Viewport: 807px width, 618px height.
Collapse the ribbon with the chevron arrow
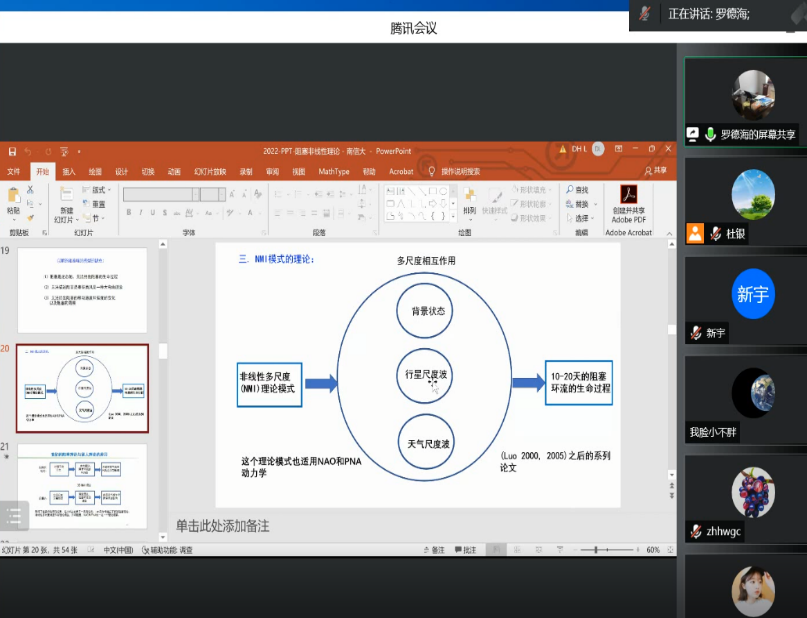pyautogui.click(x=670, y=233)
